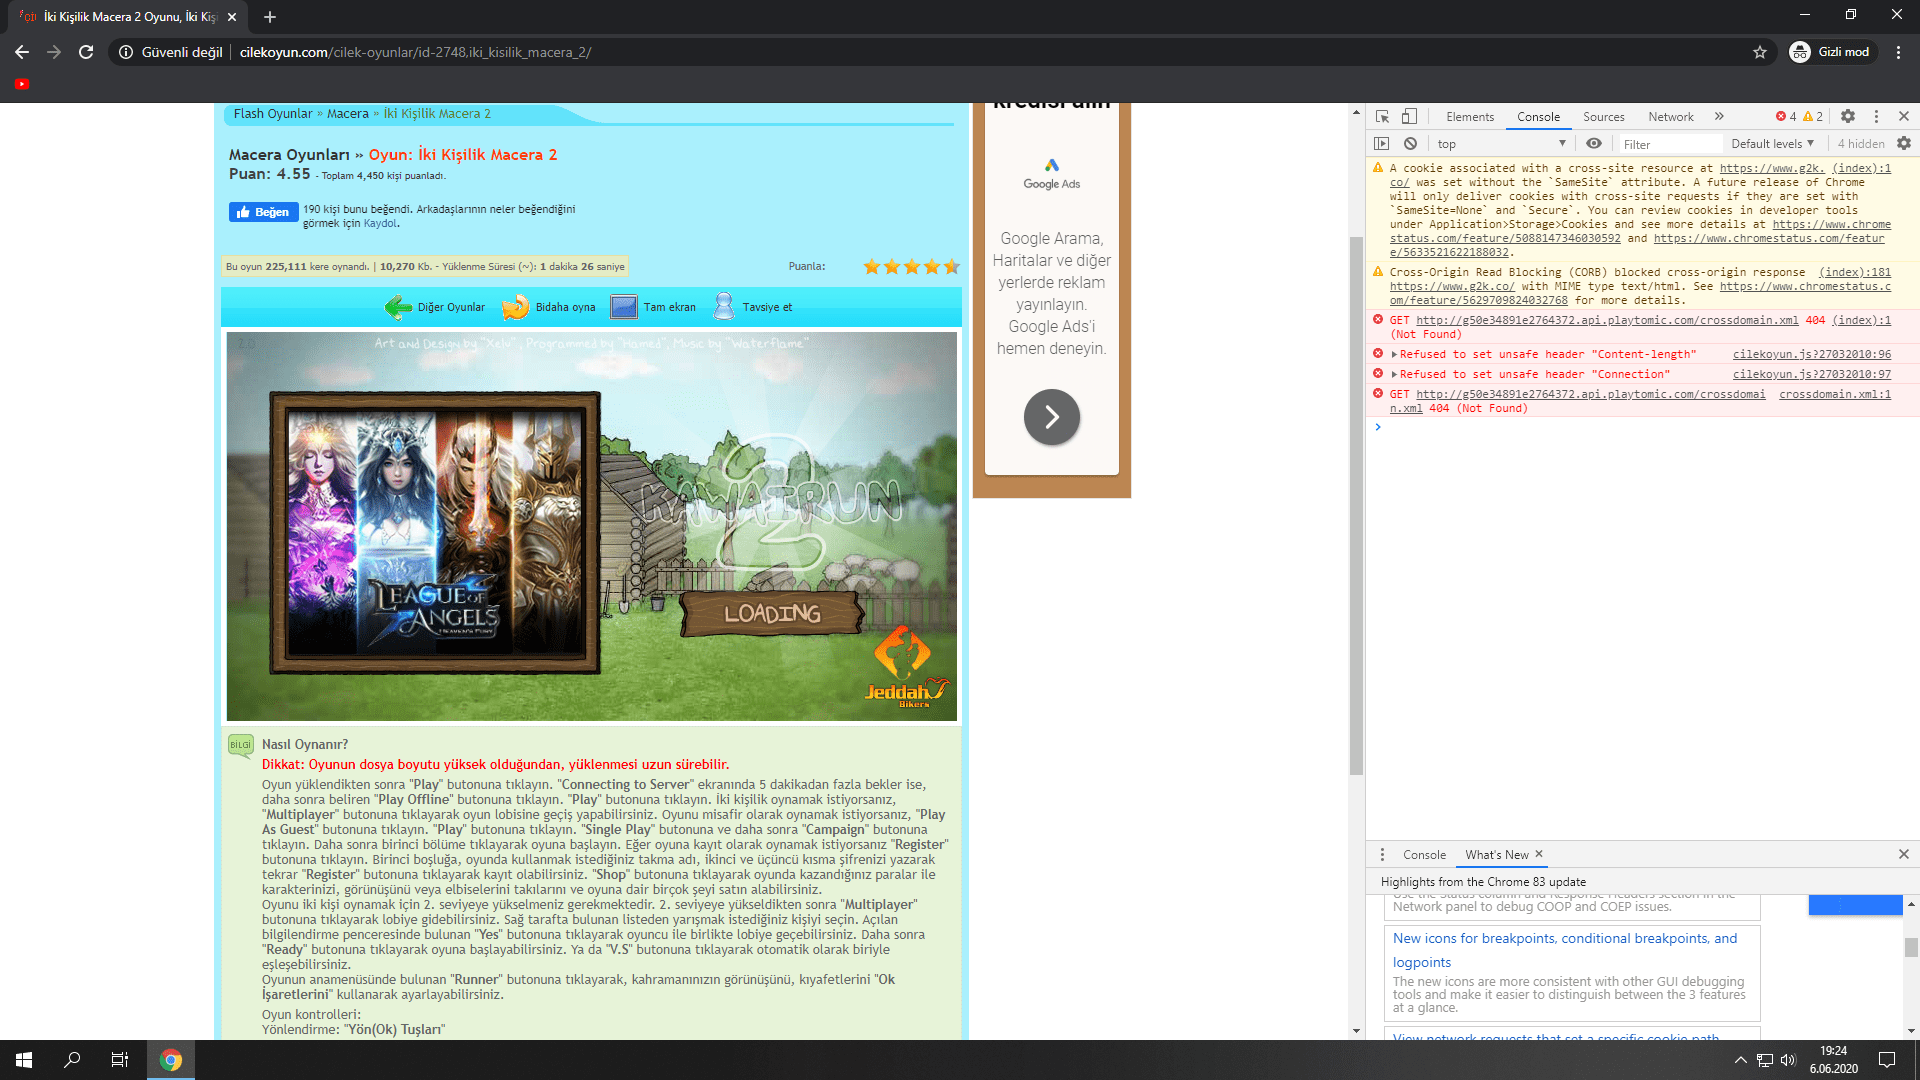Click the red error count badge

(x=1786, y=117)
